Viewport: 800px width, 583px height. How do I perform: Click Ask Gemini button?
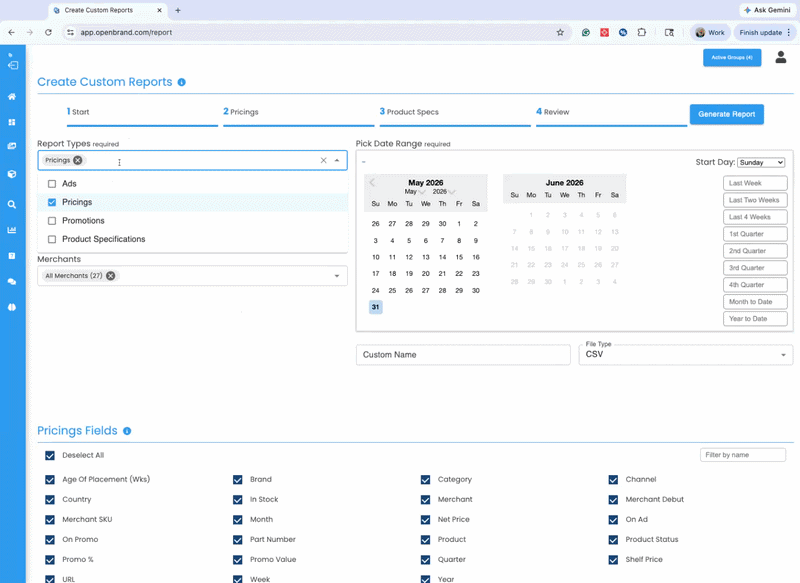pyautogui.click(x=767, y=10)
